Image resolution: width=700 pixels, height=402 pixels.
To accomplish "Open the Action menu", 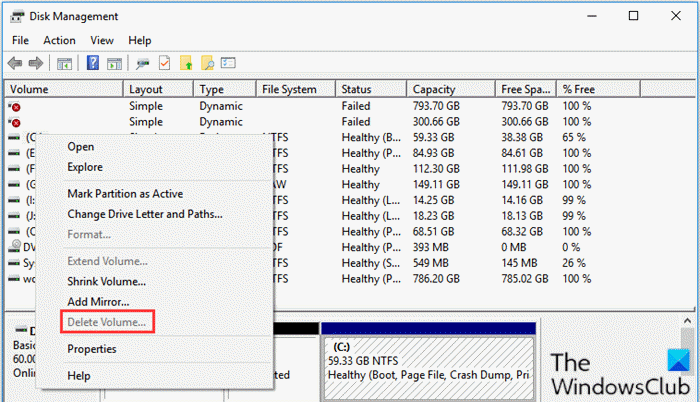I will pyautogui.click(x=59, y=41).
